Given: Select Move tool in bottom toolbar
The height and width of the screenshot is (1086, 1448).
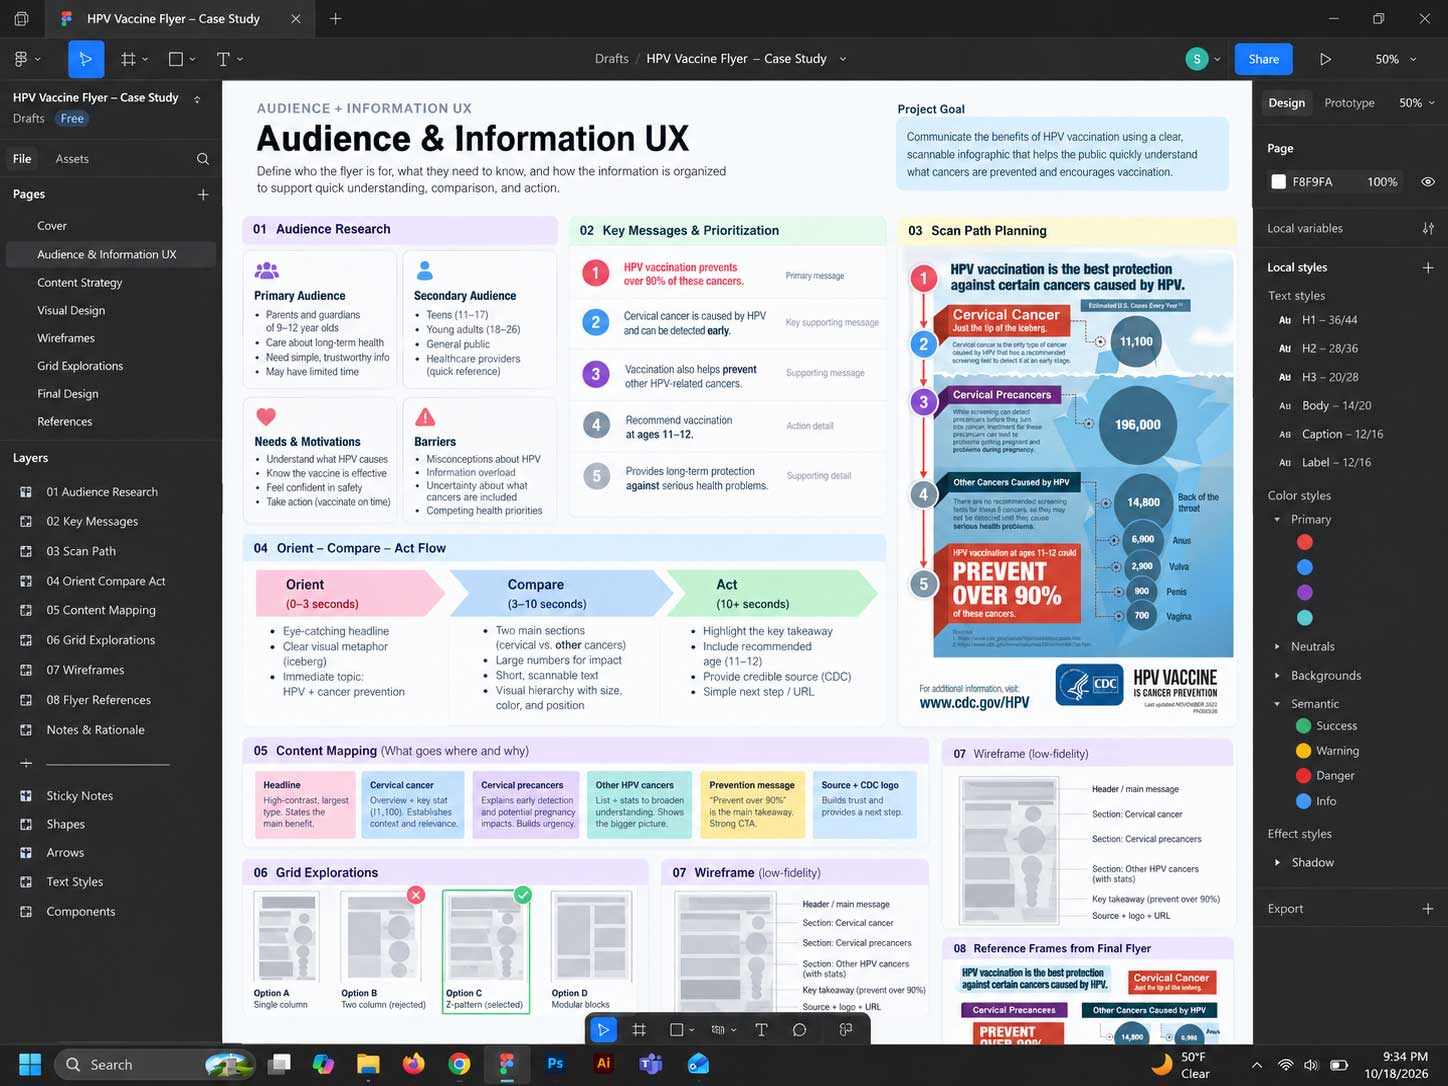Looking at the screenshot, I should (x=603, y=1029).
